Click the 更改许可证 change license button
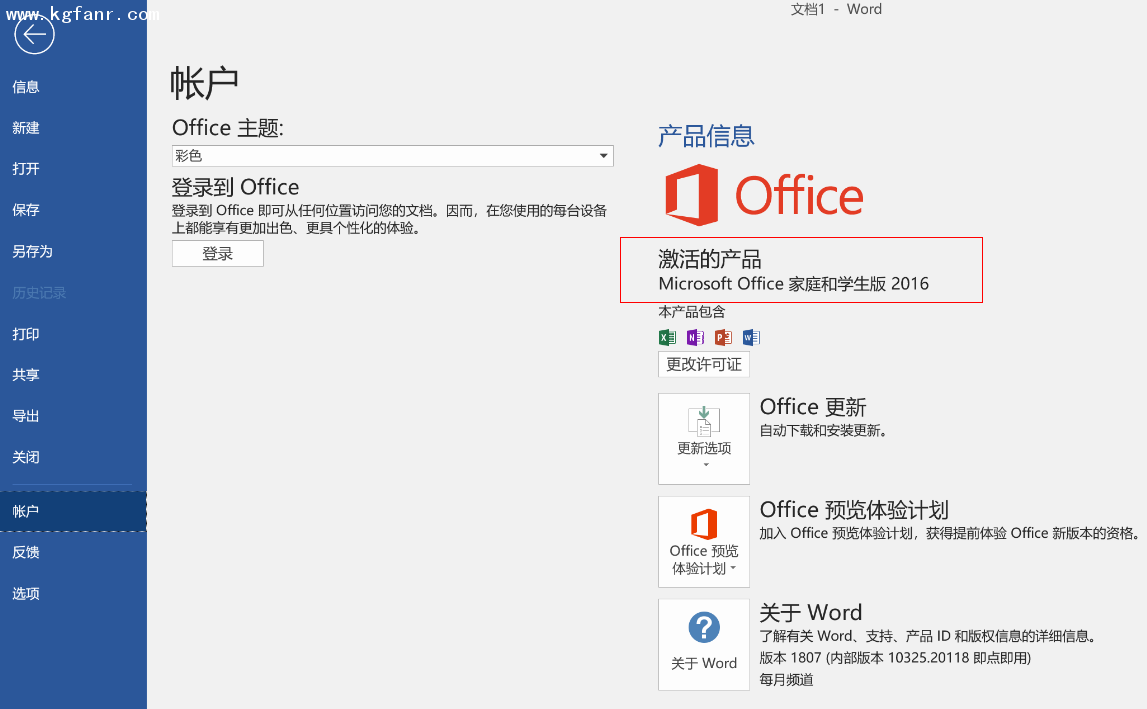Viewport: 1147px width, 709px height. click(703, 364)
